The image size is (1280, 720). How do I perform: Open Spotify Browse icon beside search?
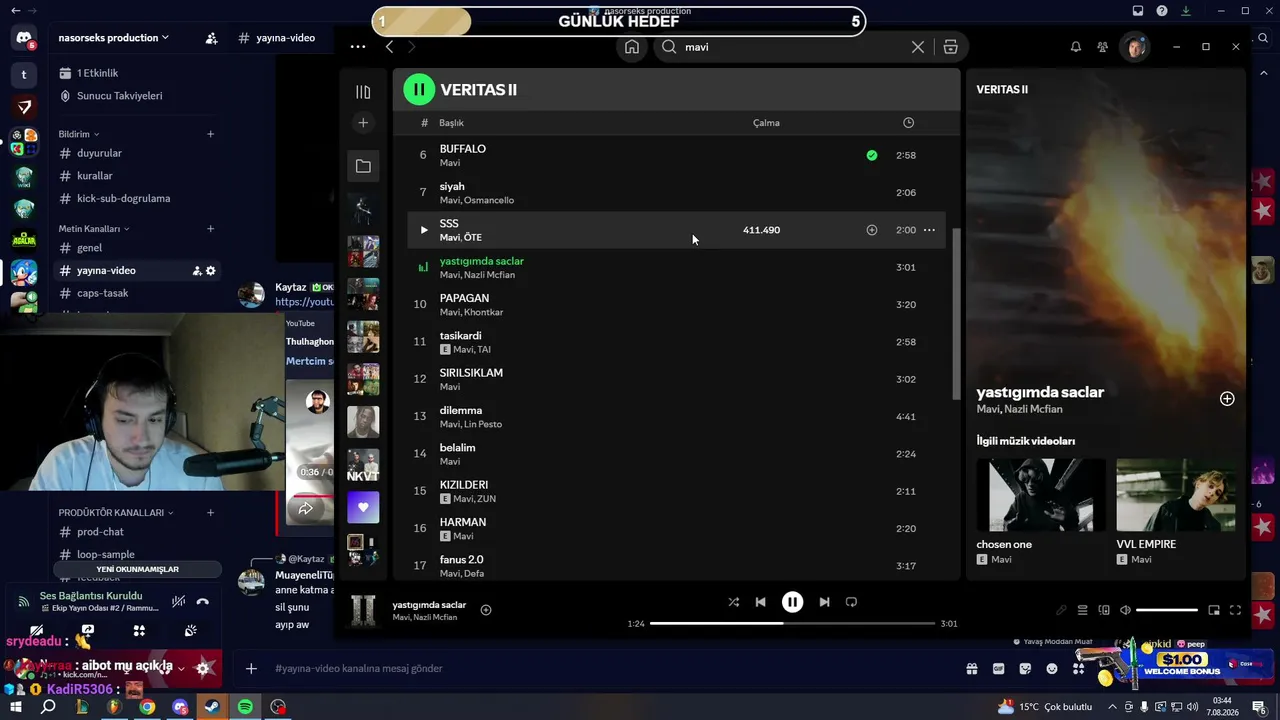950,47
